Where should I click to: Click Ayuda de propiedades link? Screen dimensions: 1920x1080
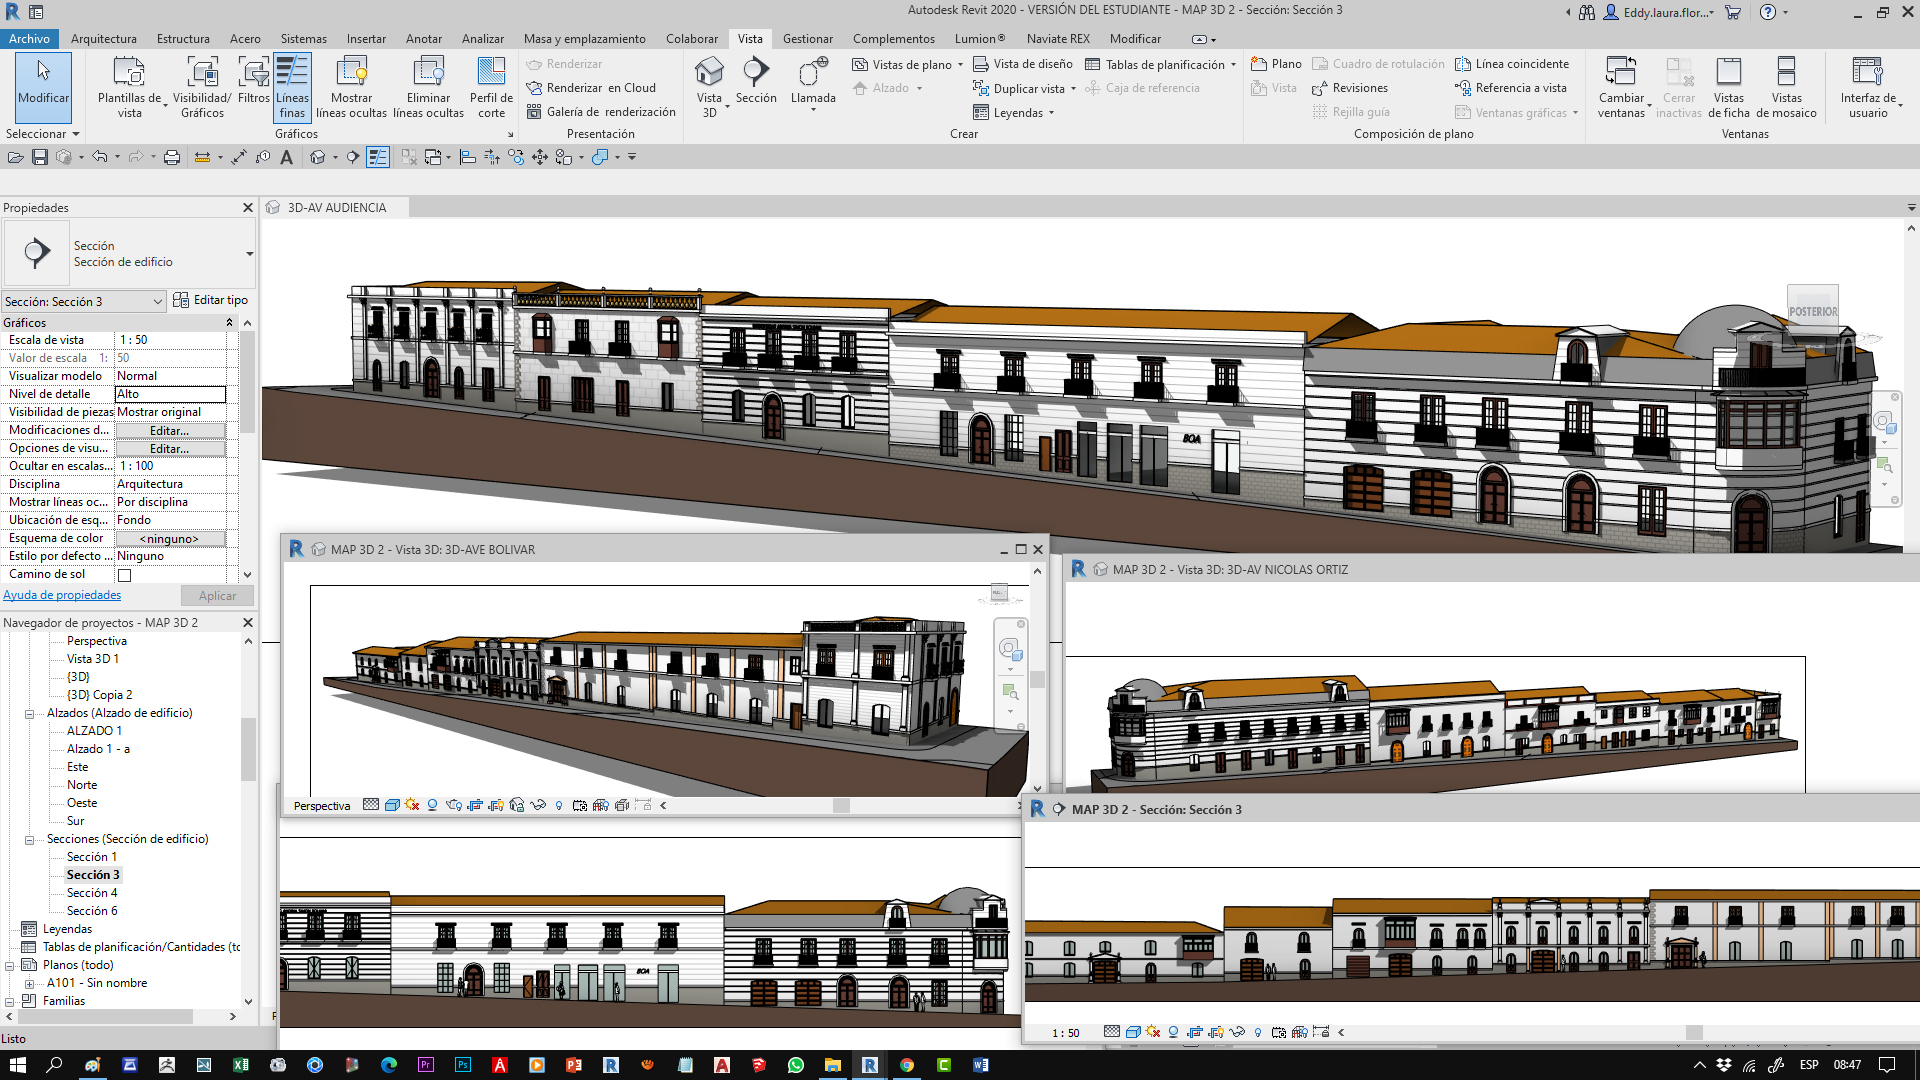[x=61, y=593]
